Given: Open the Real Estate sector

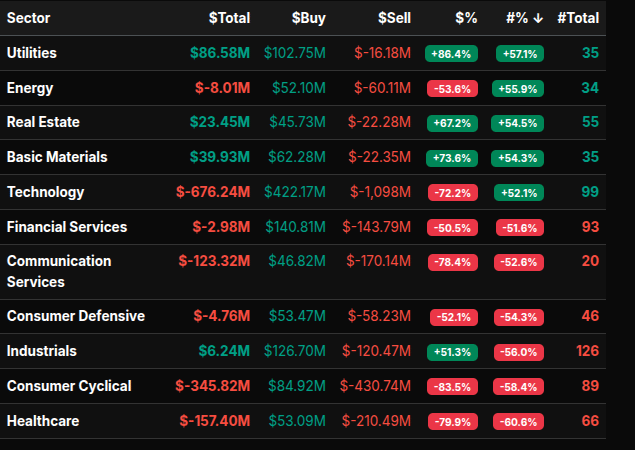Looking at the screenshot, I should pyautogui.click(x=43, y=122).
